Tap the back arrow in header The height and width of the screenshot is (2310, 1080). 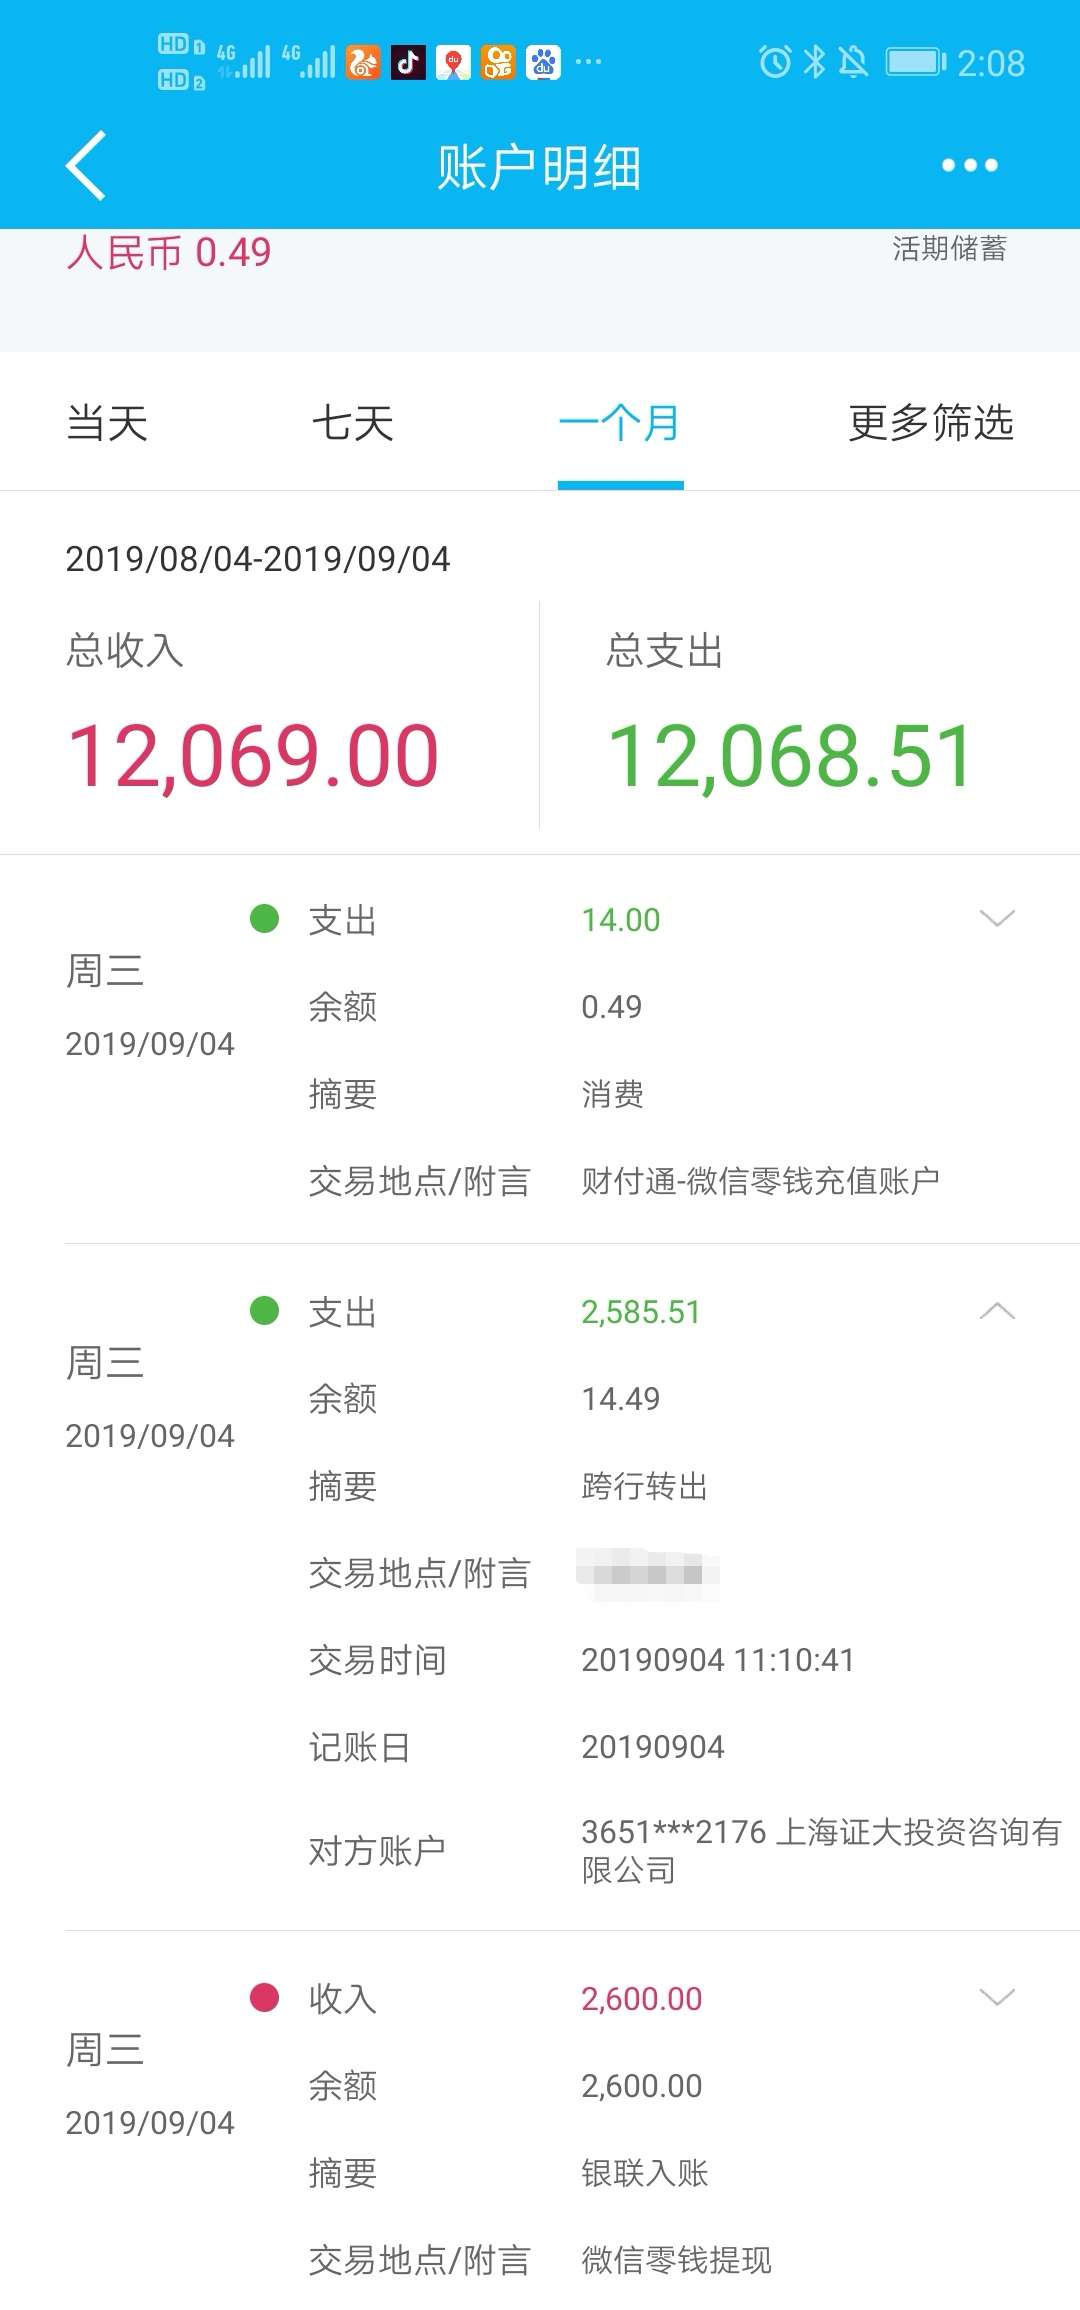(86, 166)
